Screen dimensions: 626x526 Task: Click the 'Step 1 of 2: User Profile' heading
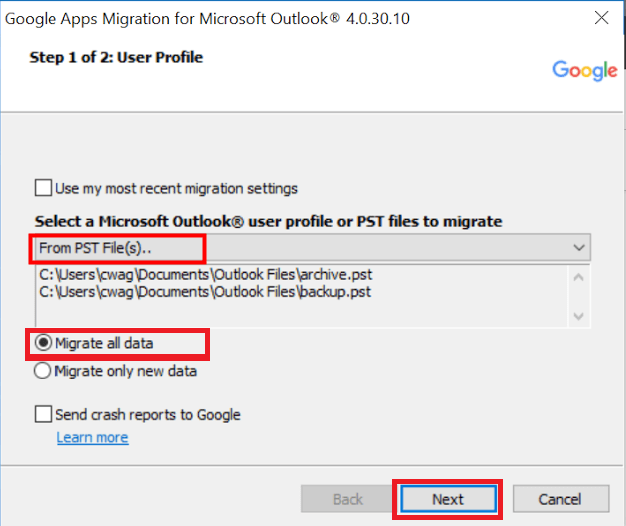116,57
